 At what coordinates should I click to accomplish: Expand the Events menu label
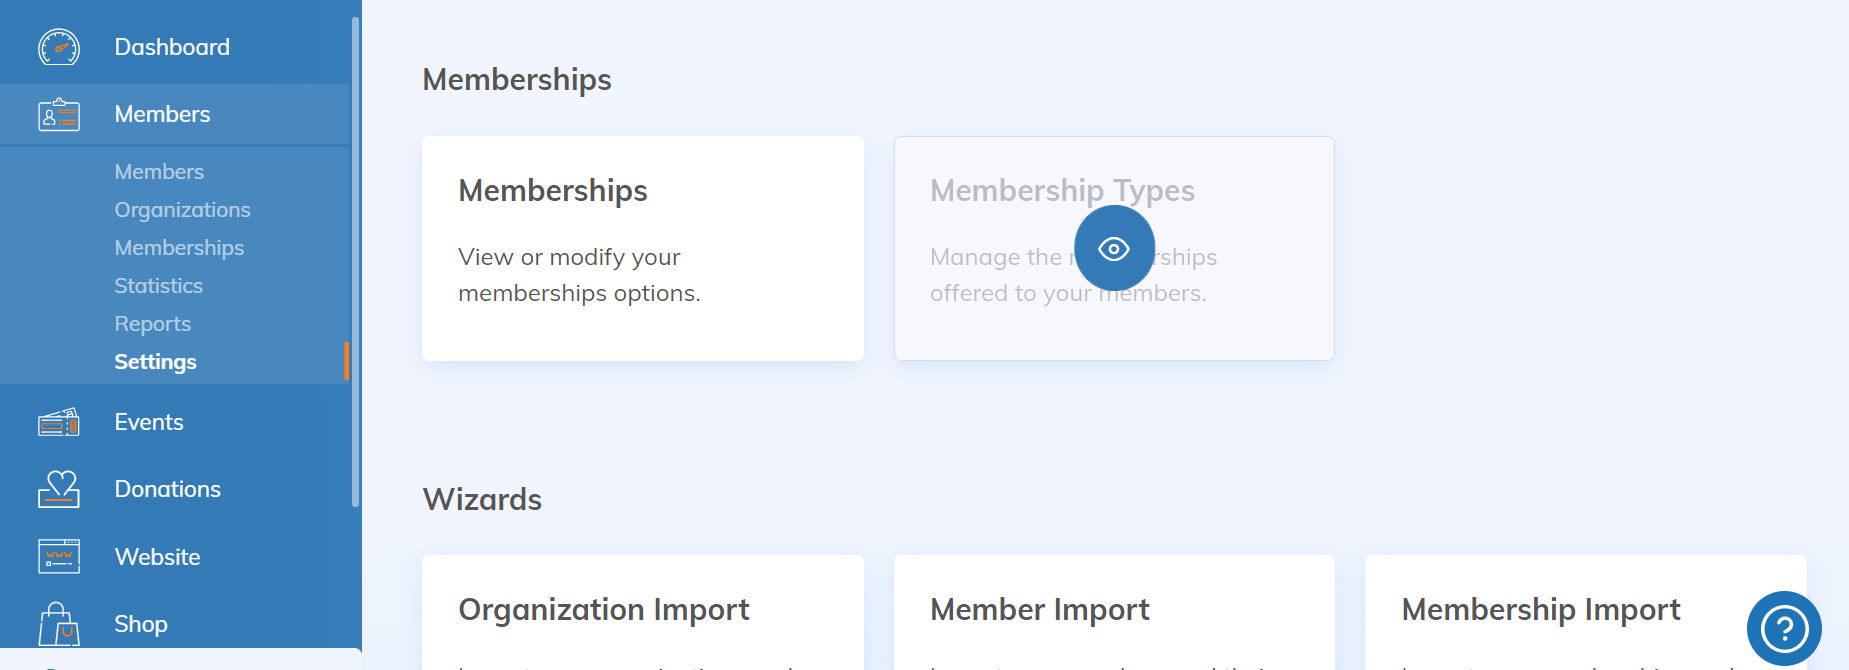pos(149,423)
